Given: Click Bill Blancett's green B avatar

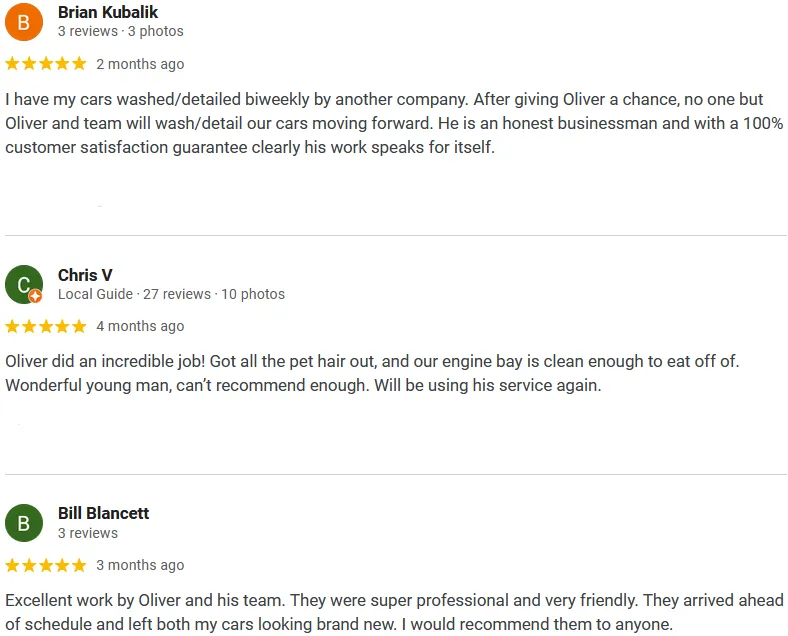Looking at the screenshot, I should 24,523.
